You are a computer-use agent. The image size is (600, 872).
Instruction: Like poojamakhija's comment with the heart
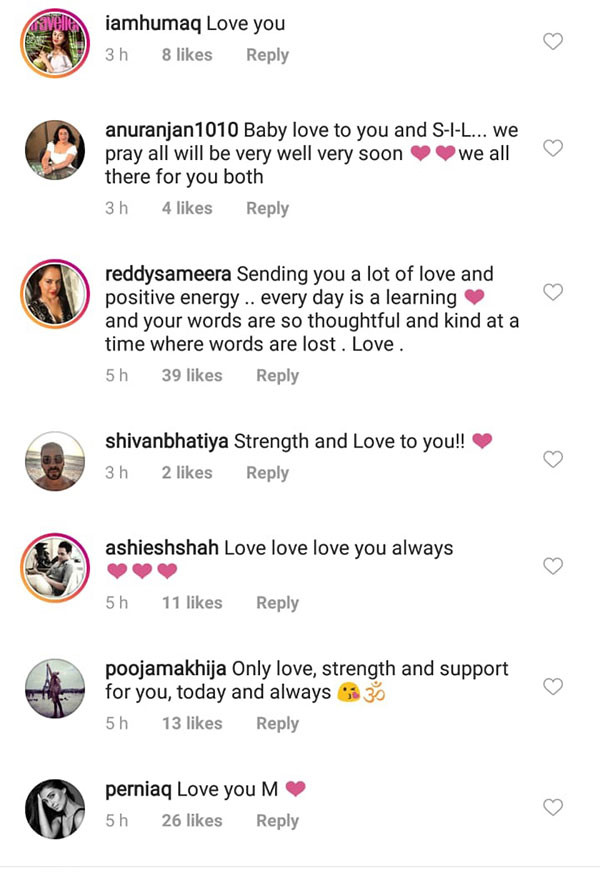[x=553, y=687]
